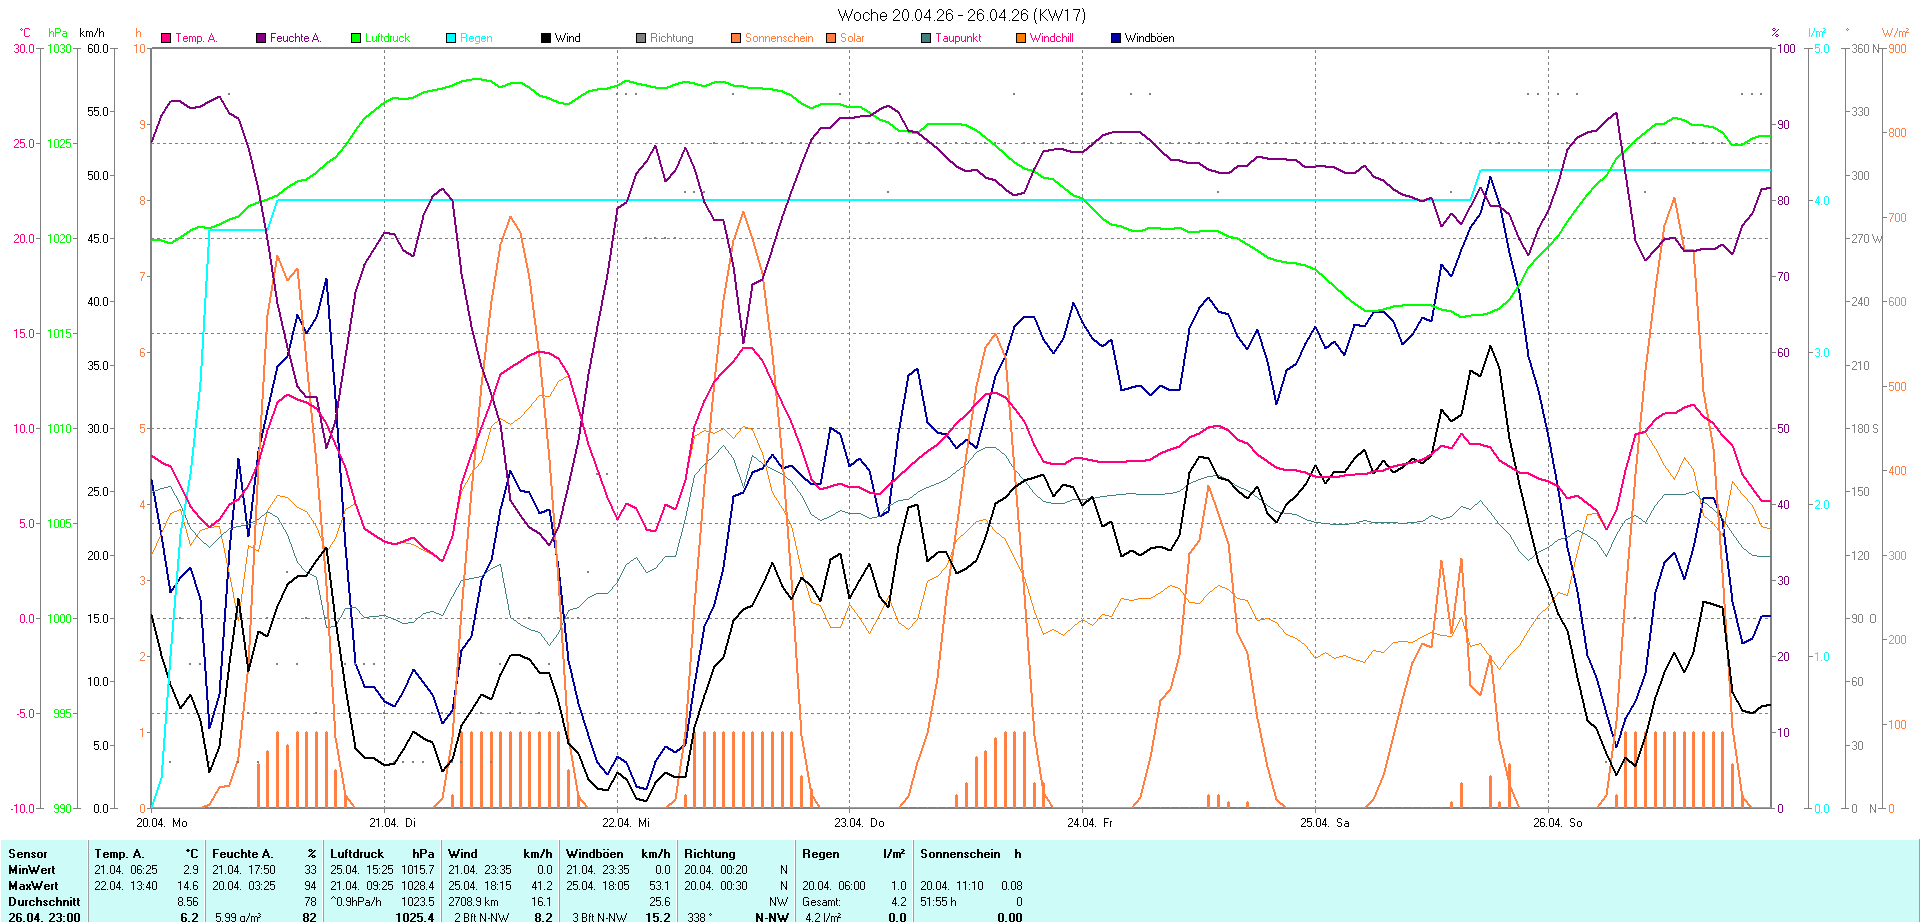Click the cyan Regen legend square
Viewport: 1920px width, 922px height.
(x=451, y=38)
